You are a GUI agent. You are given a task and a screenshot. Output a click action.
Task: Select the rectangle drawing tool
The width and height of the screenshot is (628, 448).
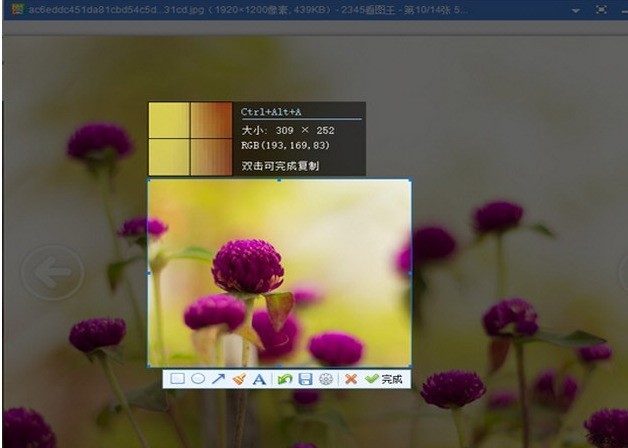(x=177, y=380)
